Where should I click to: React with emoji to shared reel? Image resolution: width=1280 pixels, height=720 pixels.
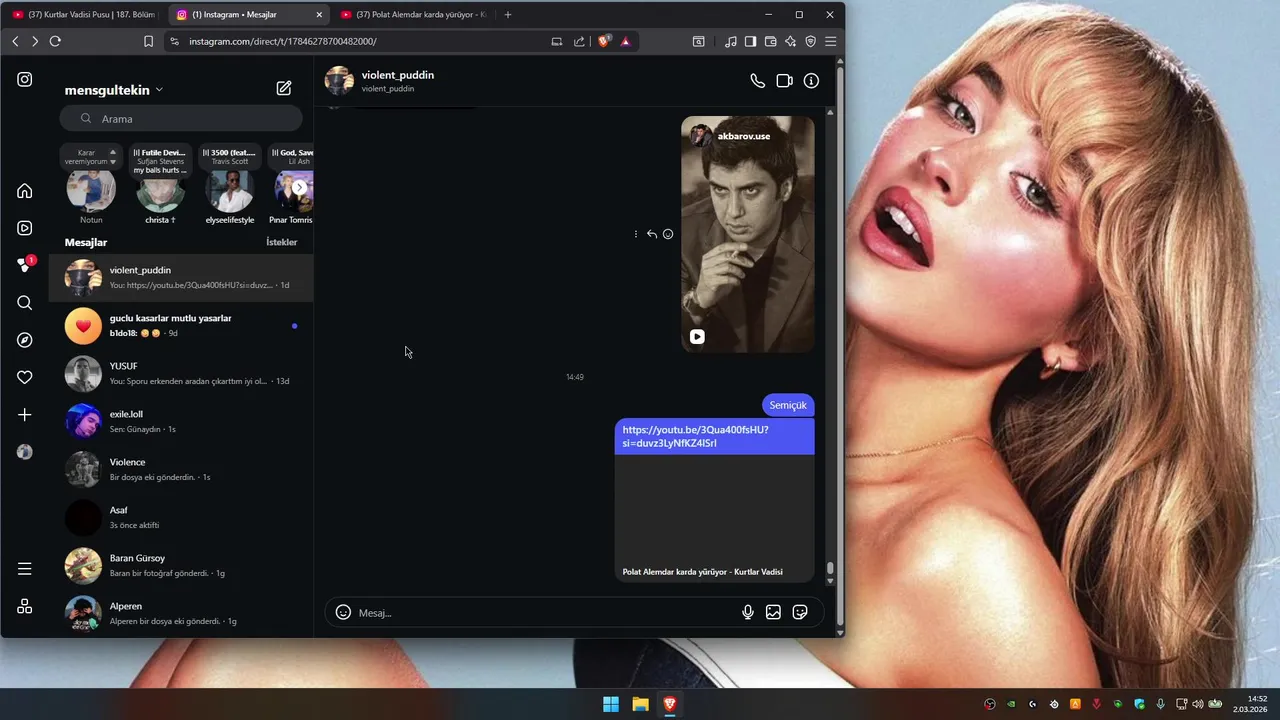coord(668,234)
